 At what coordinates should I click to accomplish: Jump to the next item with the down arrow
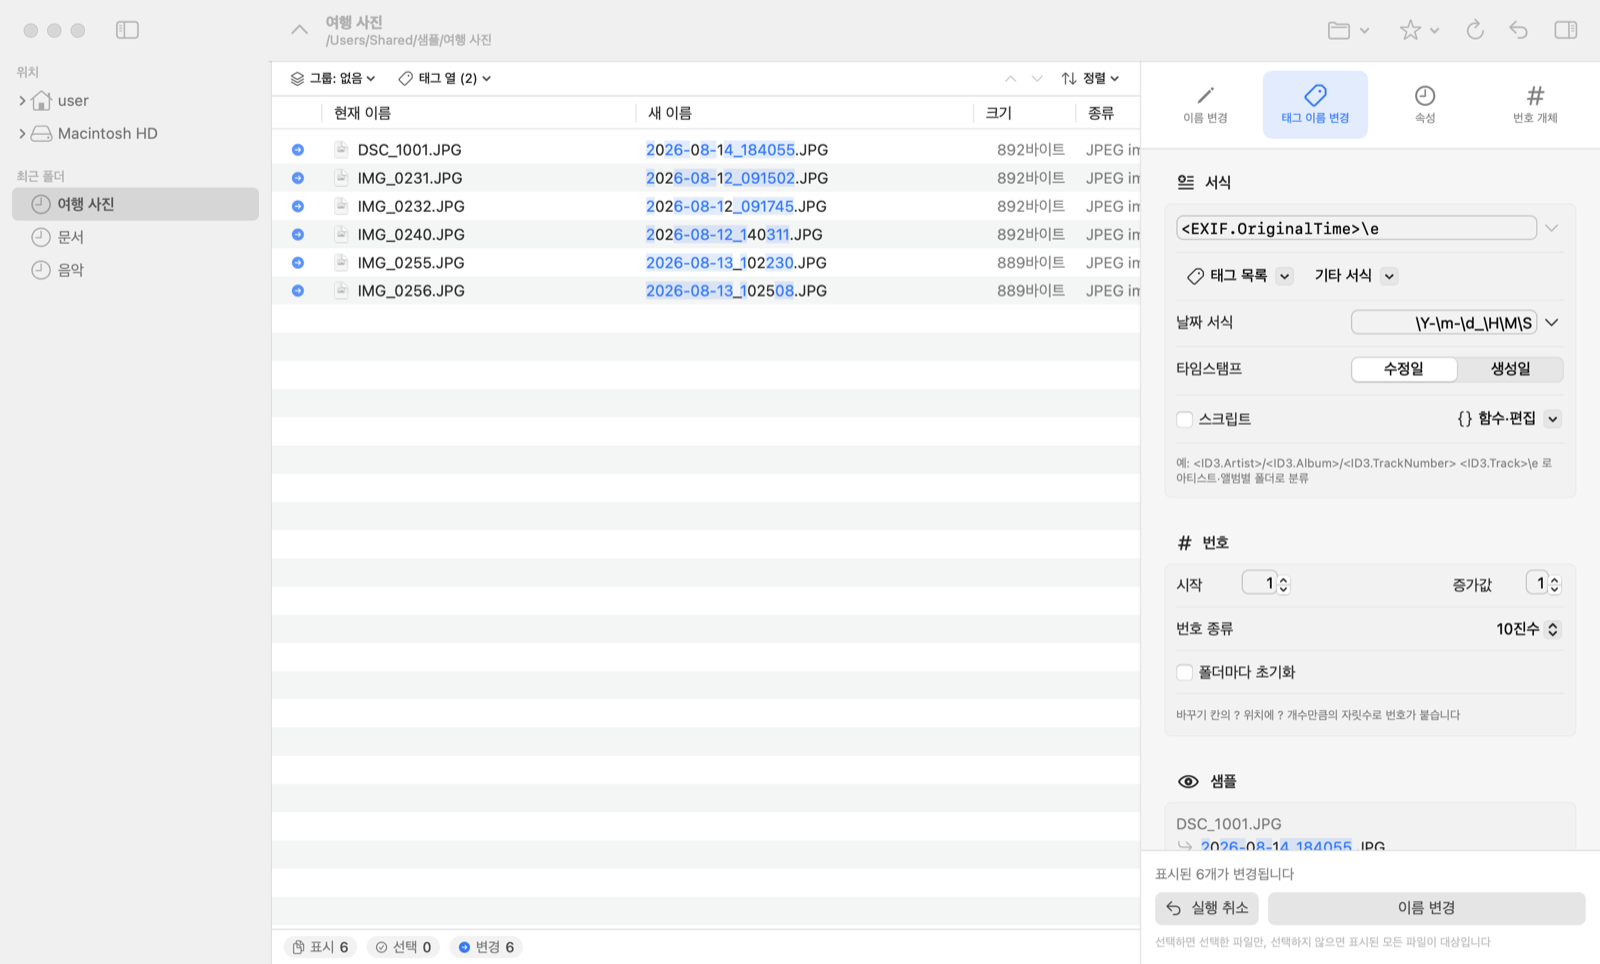click(1037, 78)
